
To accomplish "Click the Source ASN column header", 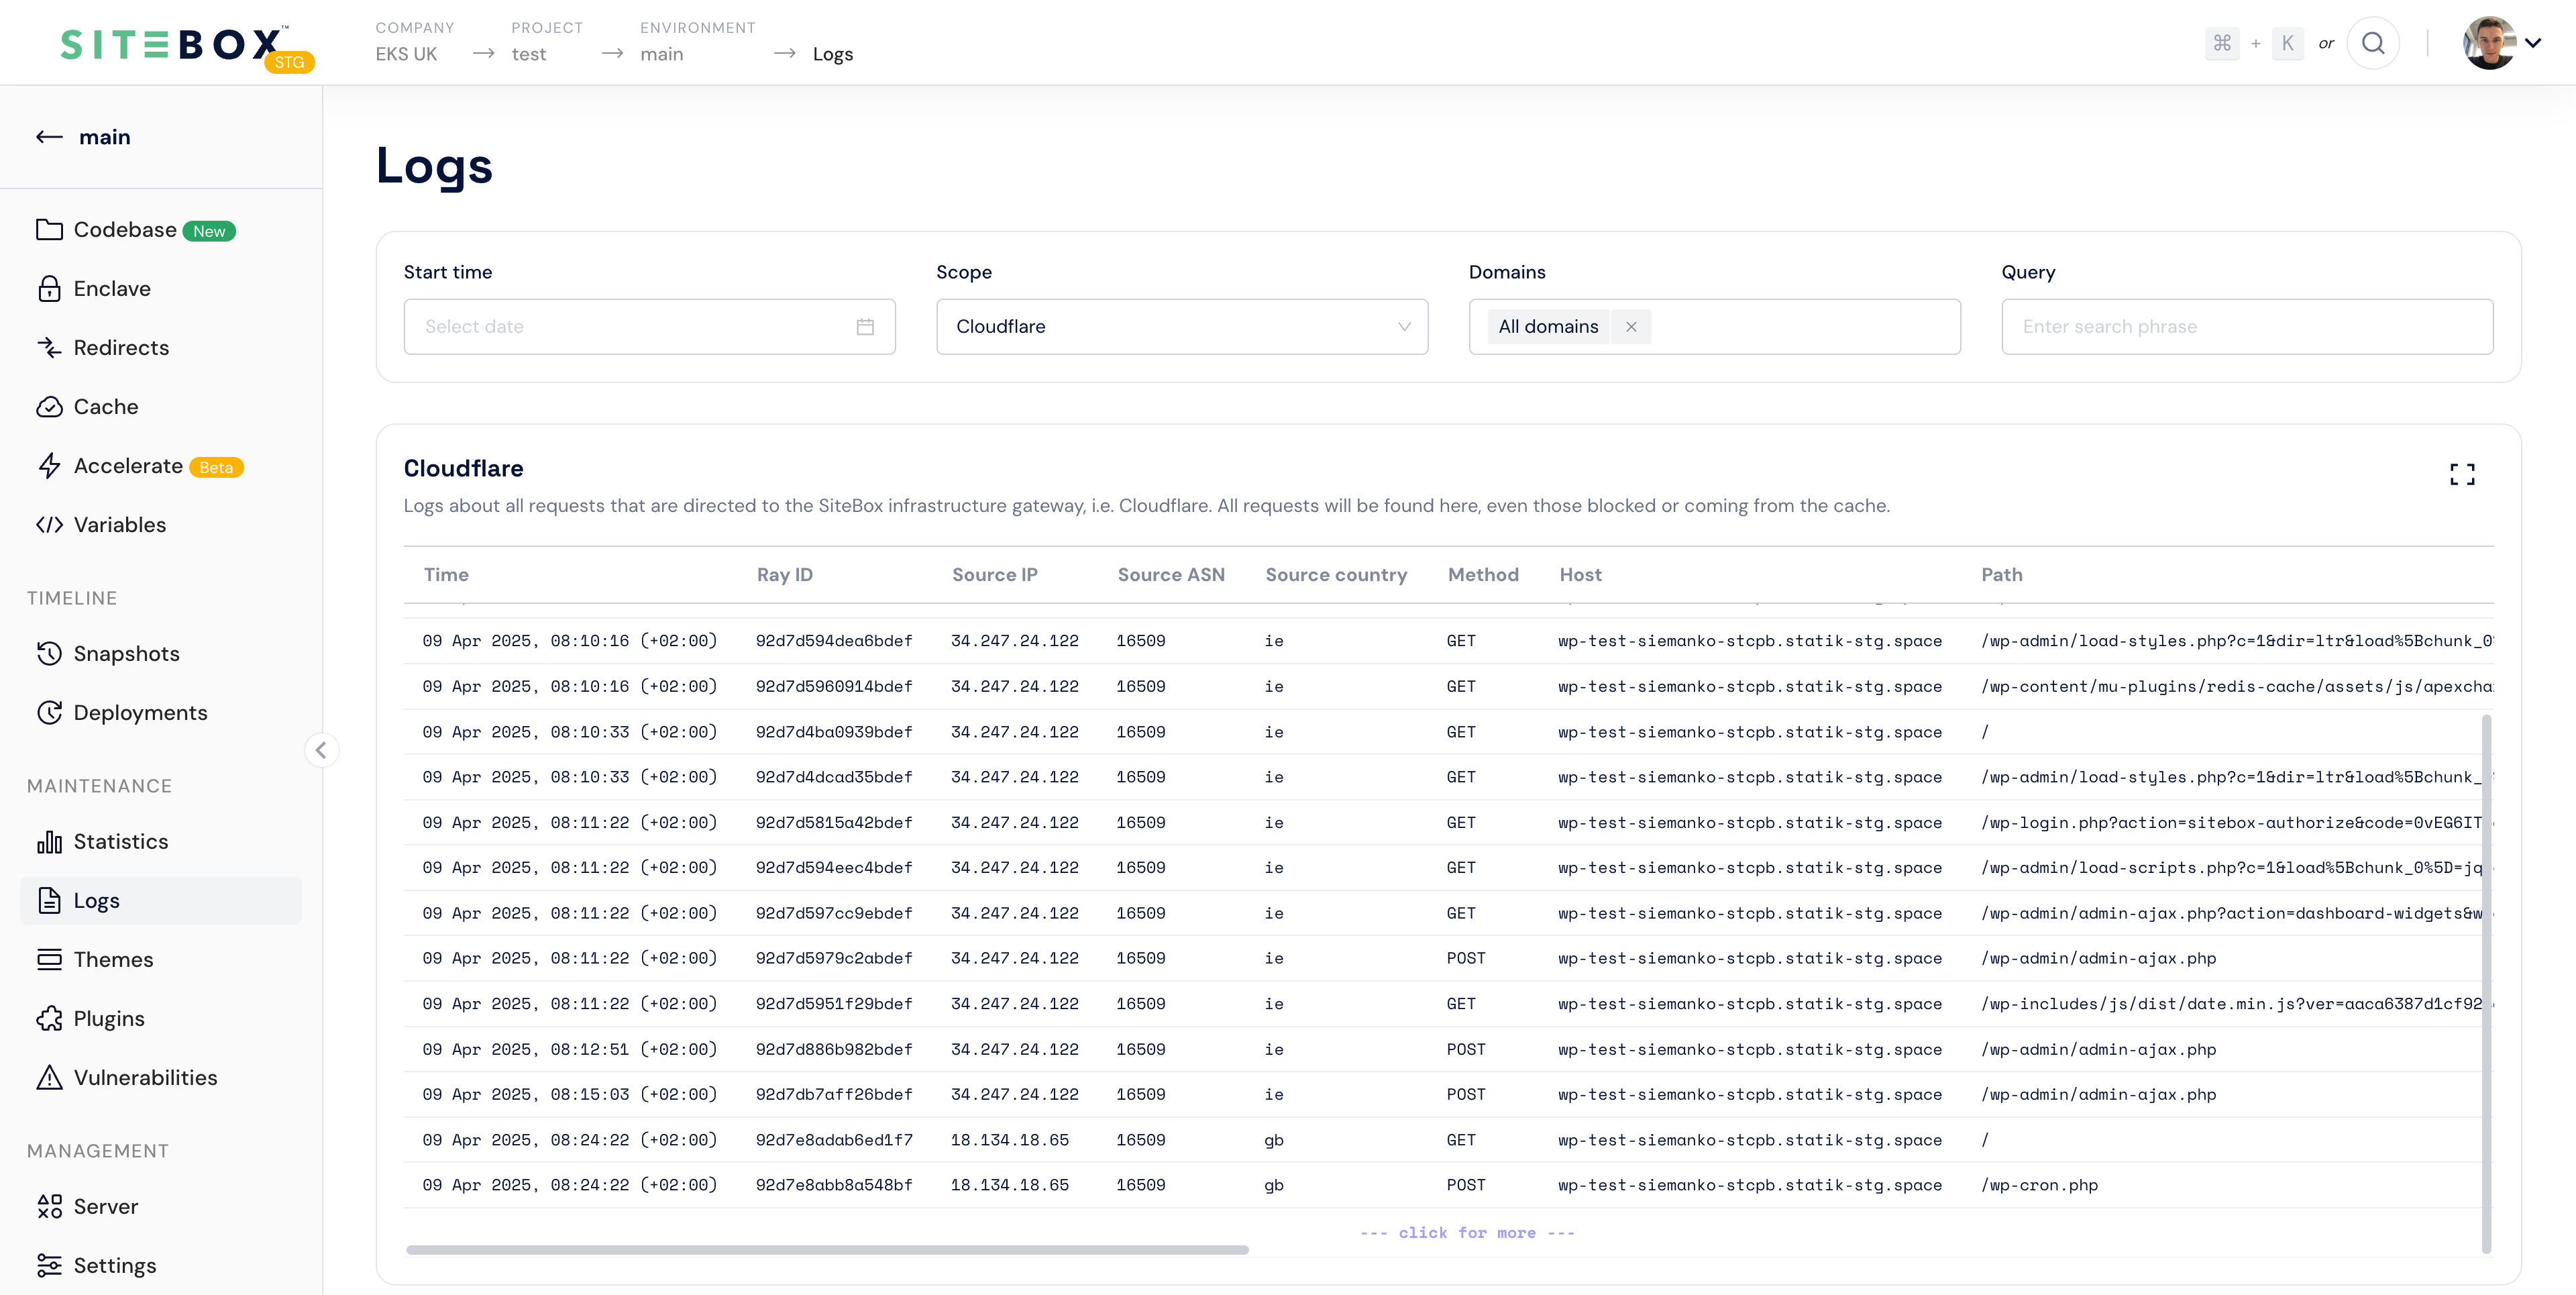I will pyautogui.click(x=1171, y=575).
